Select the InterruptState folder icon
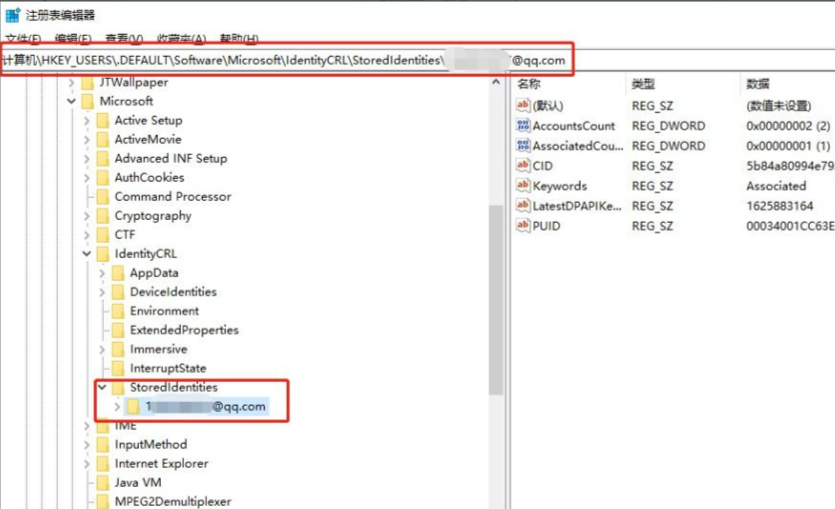835x509 pixels. [x=118, y=368]
